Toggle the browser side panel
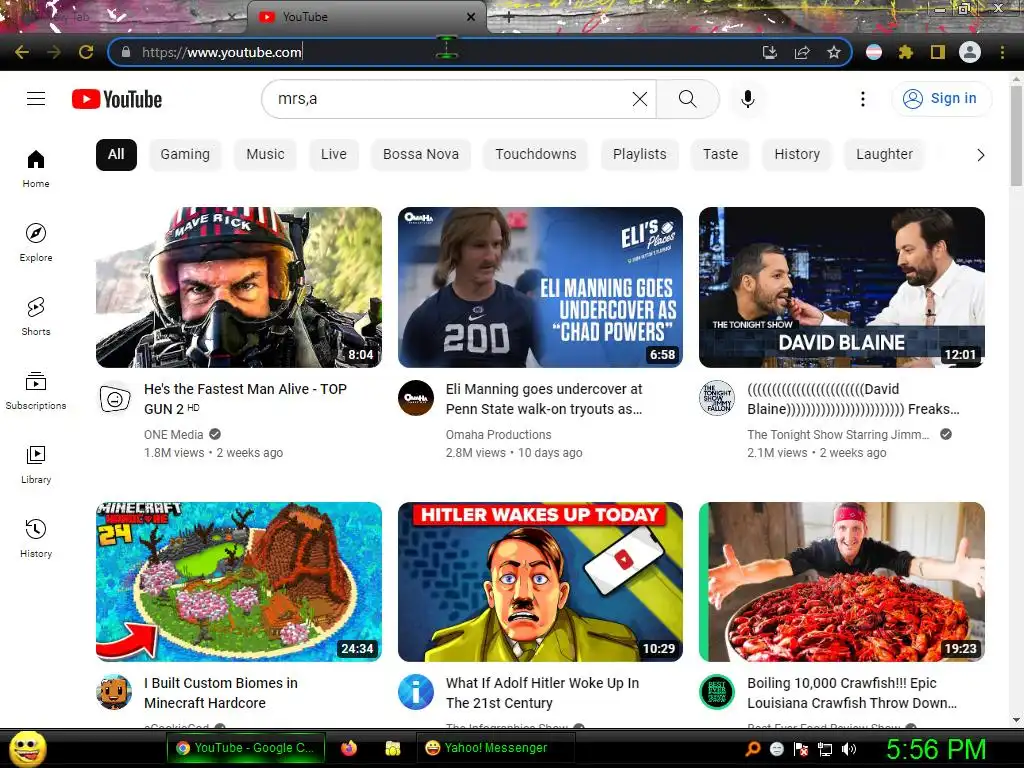 click(x=938, y=52)
